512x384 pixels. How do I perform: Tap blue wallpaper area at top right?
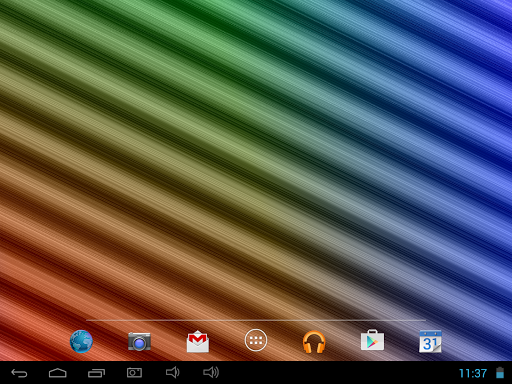coord(467,40)
